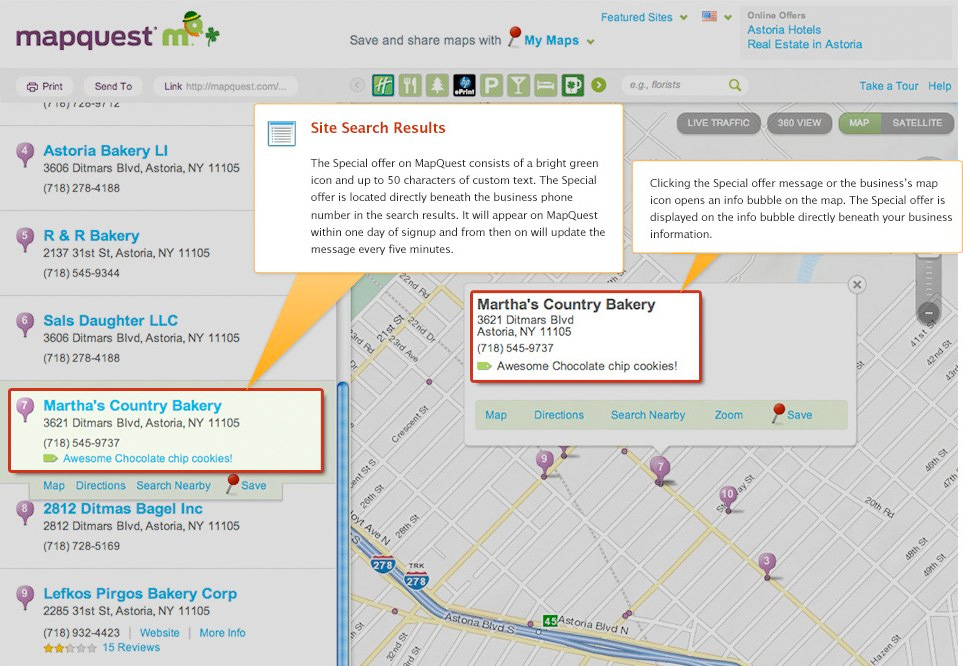Click pin 7 beside Martha's Country Bakery listing

[x=25, y=408]
